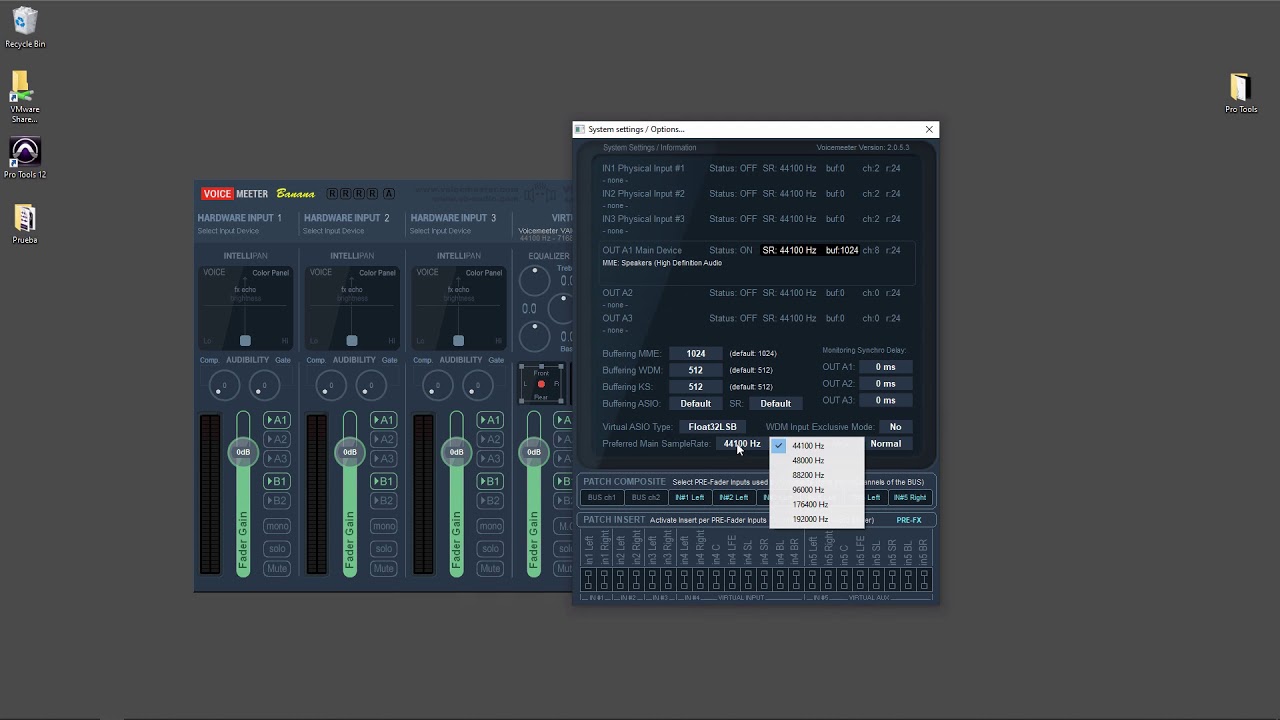
Task: Click the OUT A1 0 ms delay field
Action: tap(885, 367)
